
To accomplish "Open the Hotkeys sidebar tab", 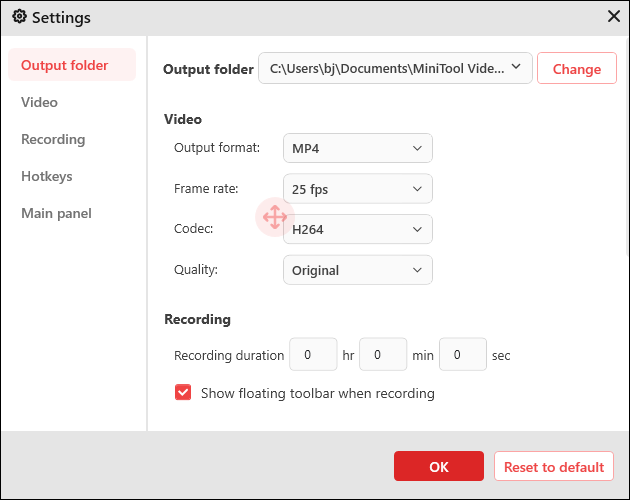I will (47, 176).
